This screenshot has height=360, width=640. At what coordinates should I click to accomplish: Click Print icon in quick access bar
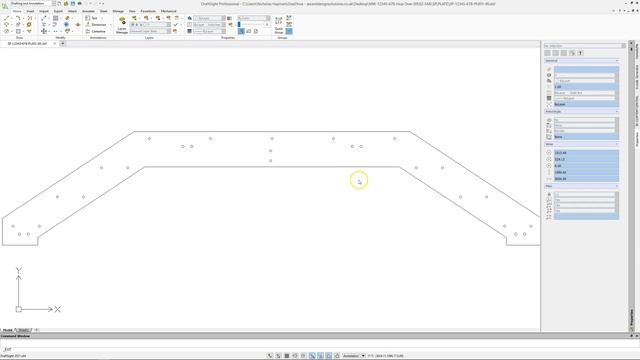[x=80, y=4]
